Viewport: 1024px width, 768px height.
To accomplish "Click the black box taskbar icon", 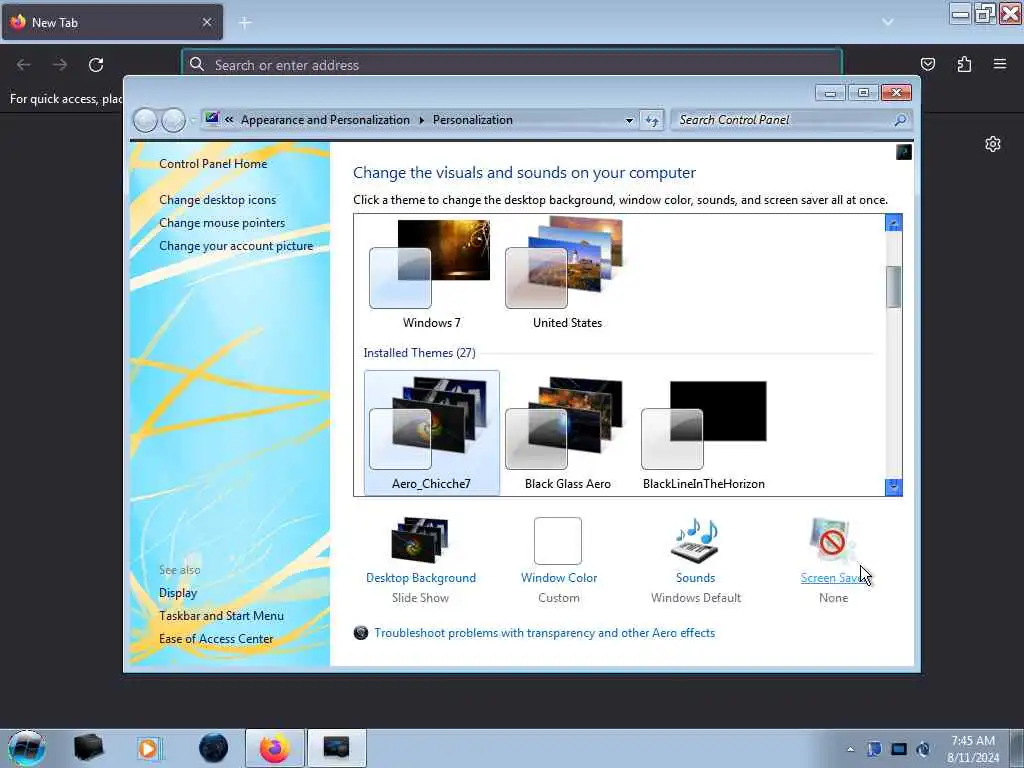I will [88, 748].
